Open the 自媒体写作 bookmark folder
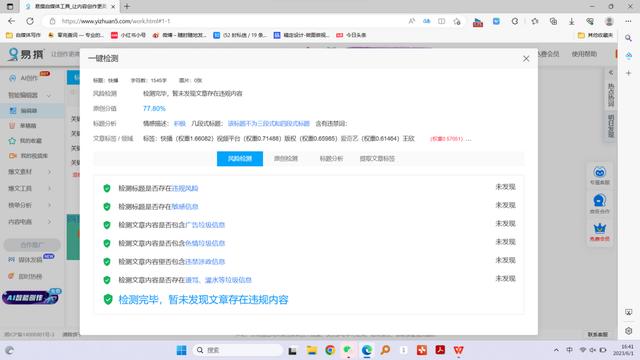This screenshot has width=640, height=360. tap(24, 36)
